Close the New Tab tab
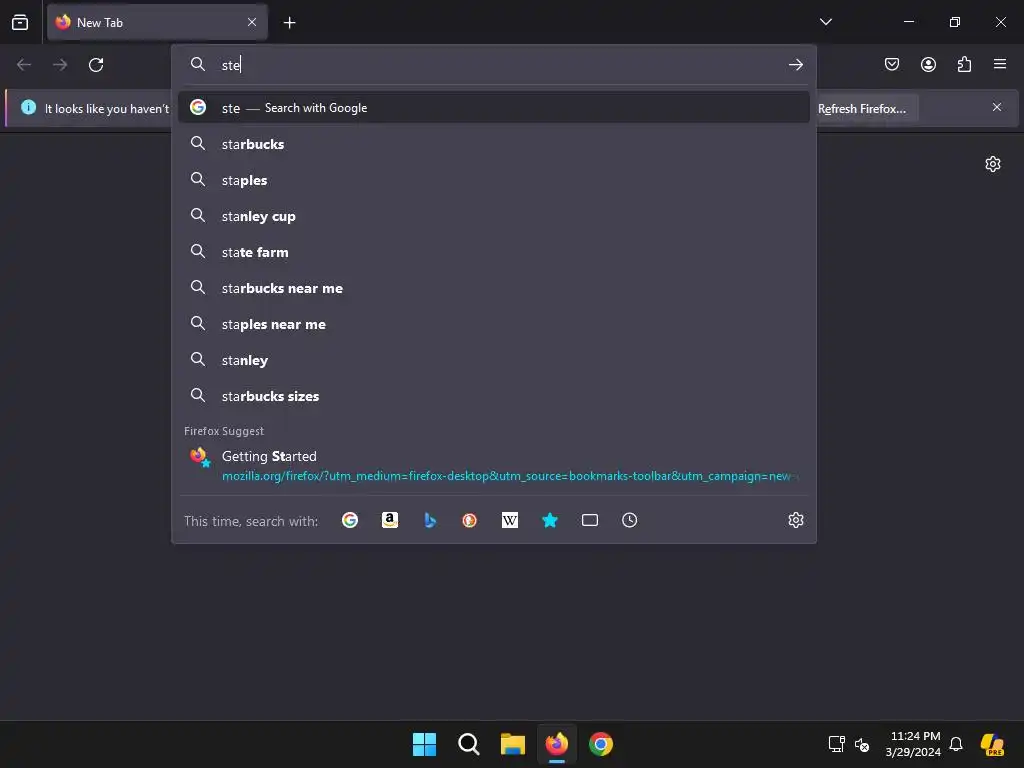 click(x=252, y=22)
